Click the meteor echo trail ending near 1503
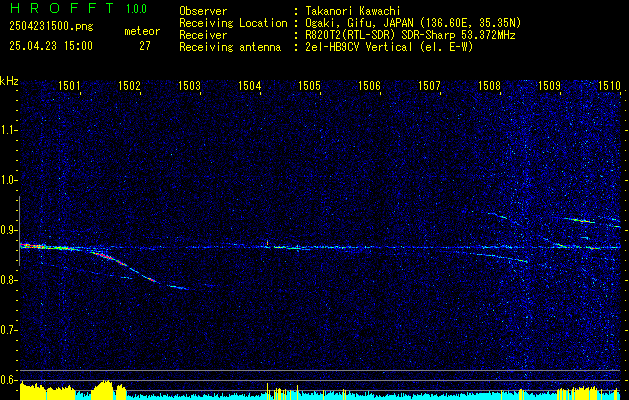The height and width of the screenshot is (400, 629). coord(179,287)
